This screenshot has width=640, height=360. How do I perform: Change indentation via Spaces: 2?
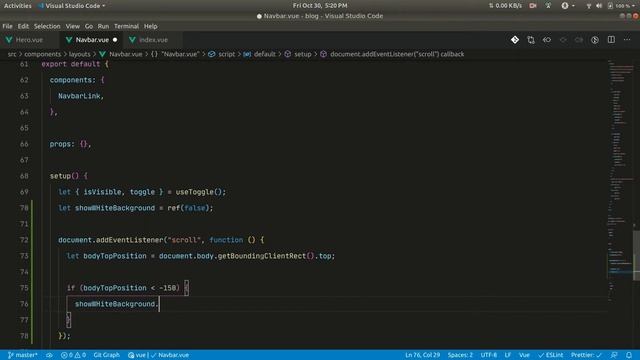pos(460,355)
